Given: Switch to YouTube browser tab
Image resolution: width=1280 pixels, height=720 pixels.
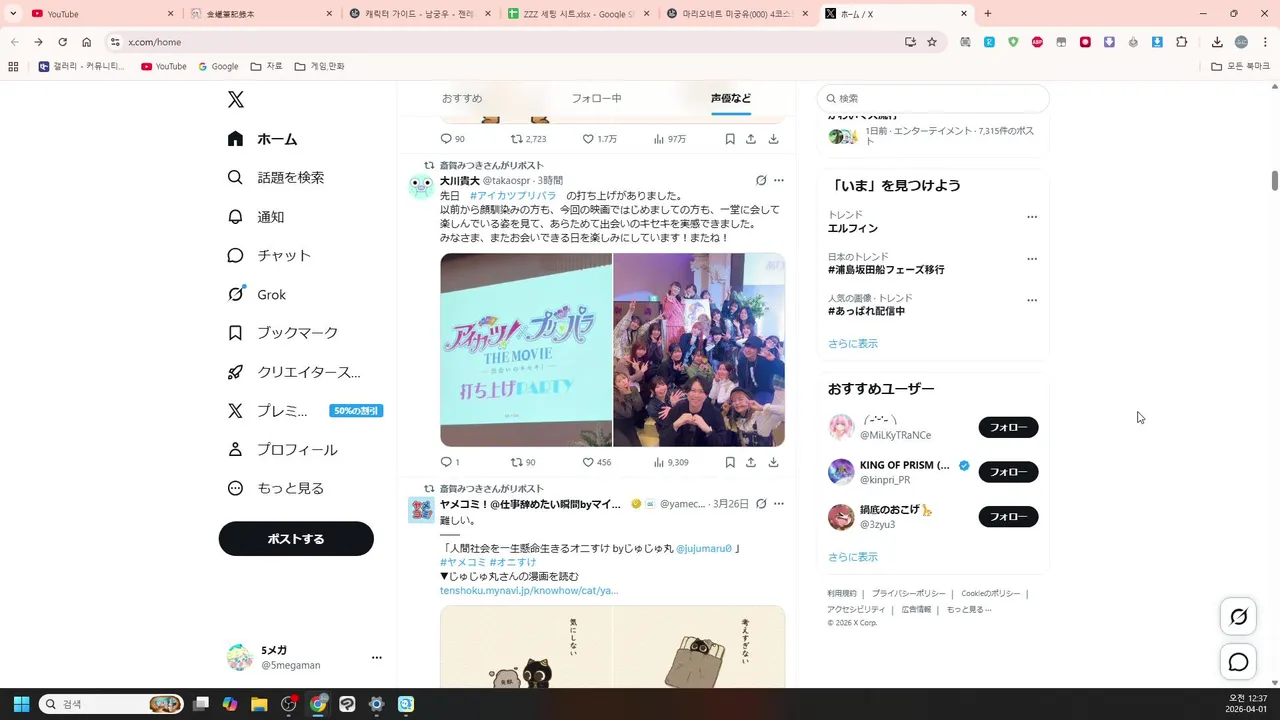Looking at the screenshot, I should [100, 14].
